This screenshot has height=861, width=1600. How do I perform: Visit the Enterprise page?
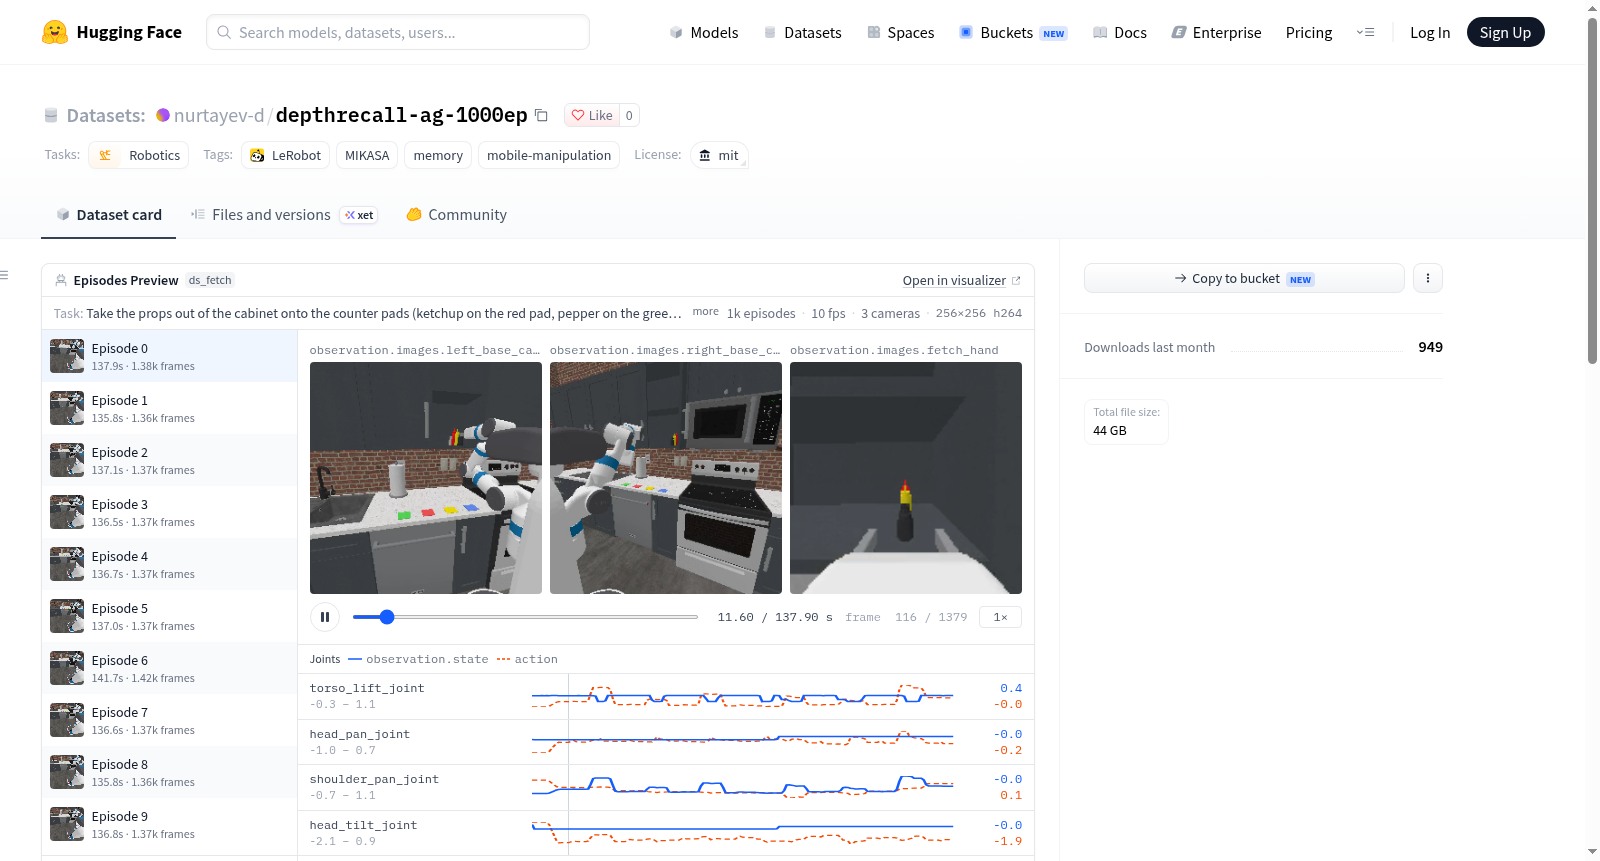coord(1216,32)
